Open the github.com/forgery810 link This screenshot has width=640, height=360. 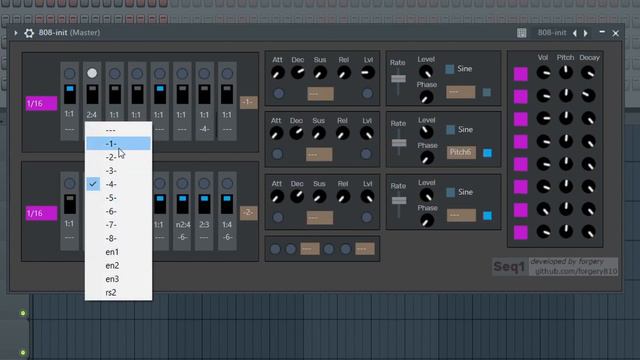576,271
